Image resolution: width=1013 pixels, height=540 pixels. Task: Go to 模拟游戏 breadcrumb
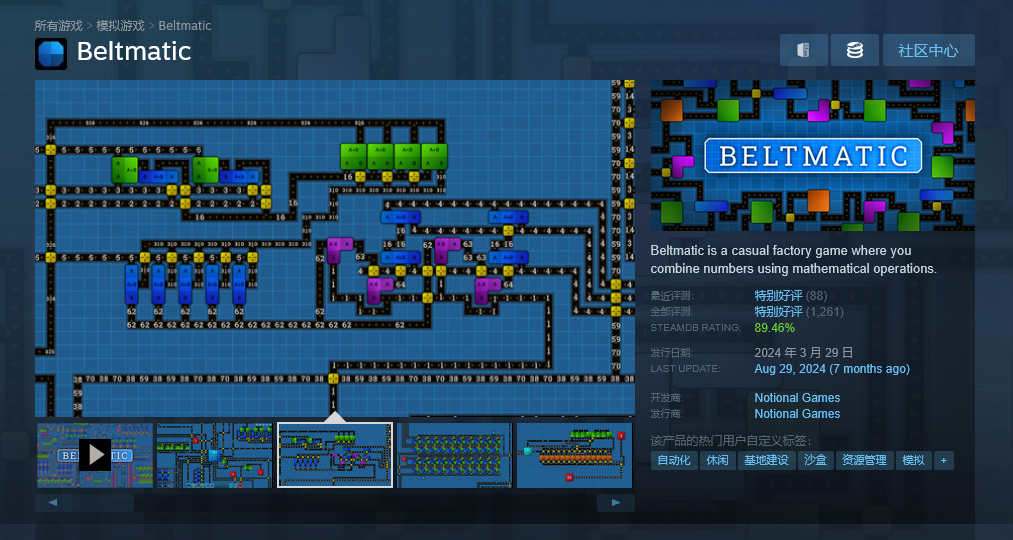pos(120,25)
